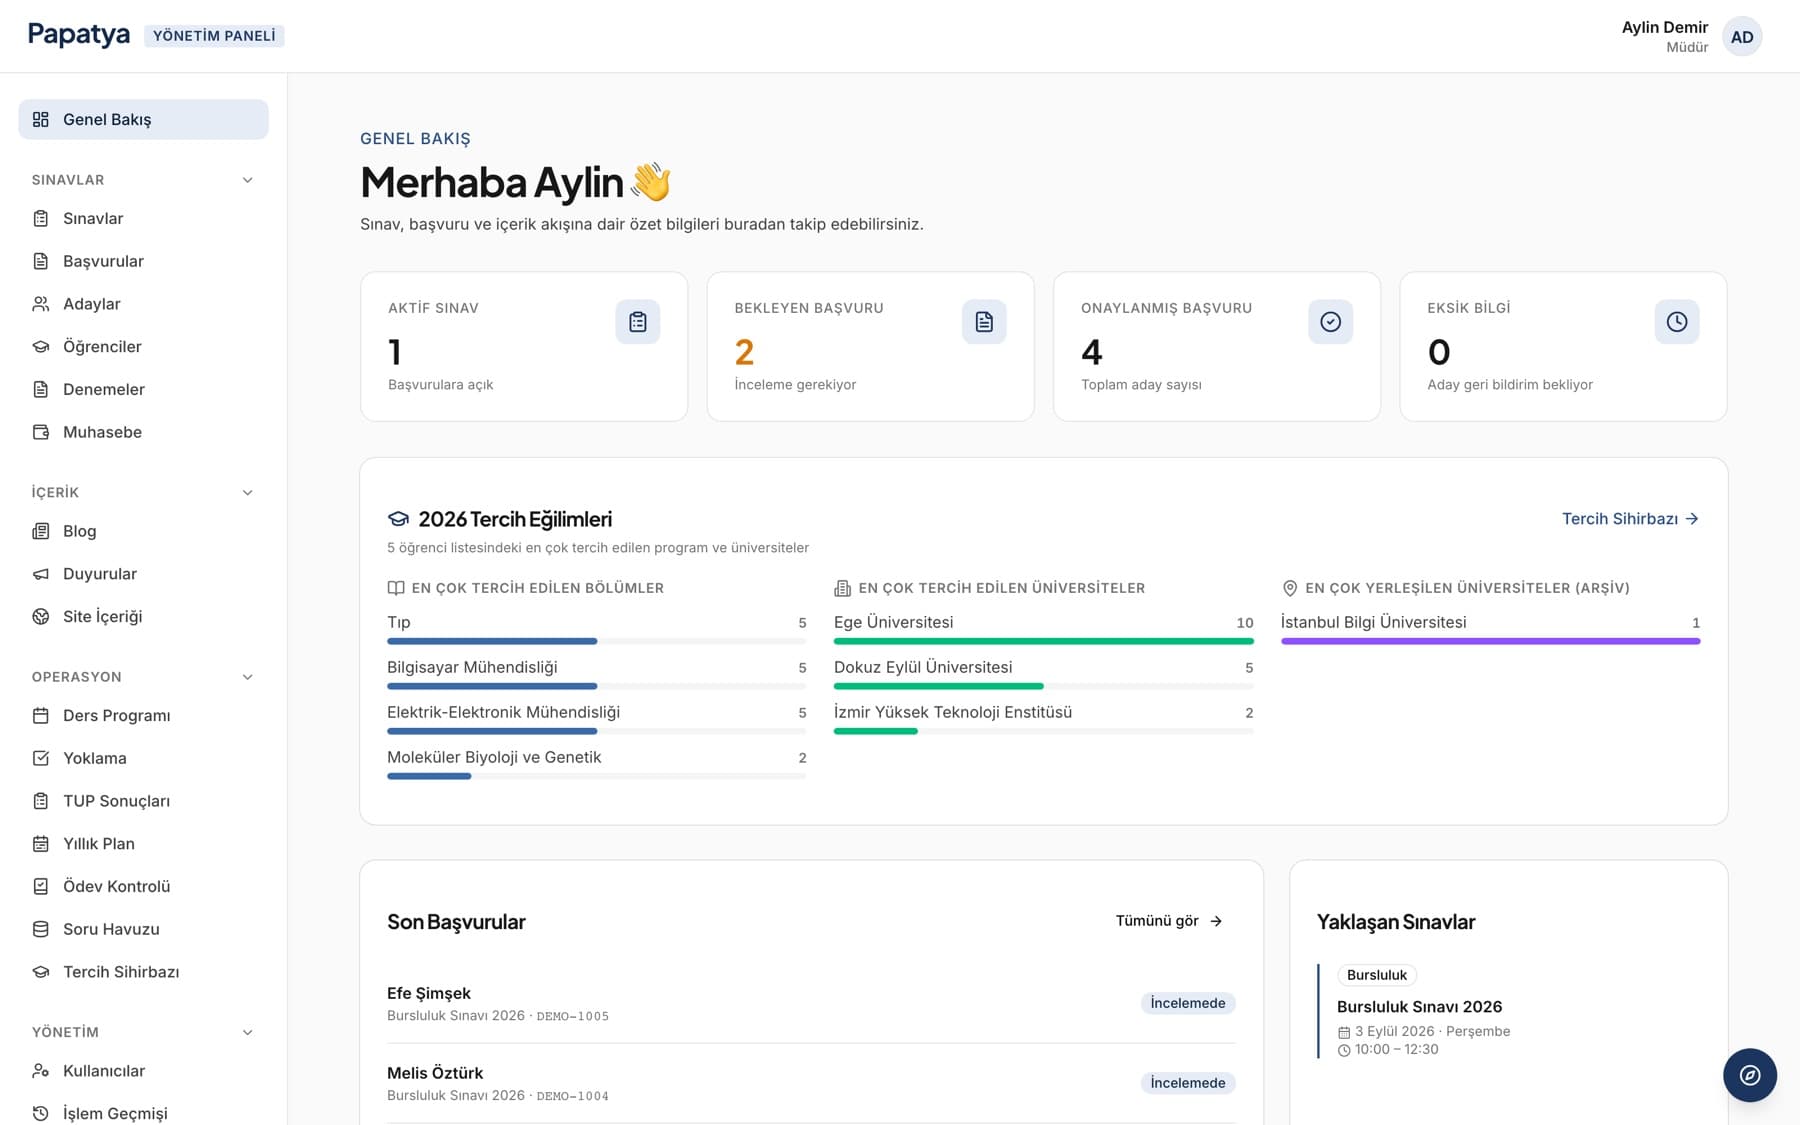This screenshot has width=1800, height=1125.
Task: Click the İncelemede badge for Efe Şimşek
Action: [1188, 1003]
